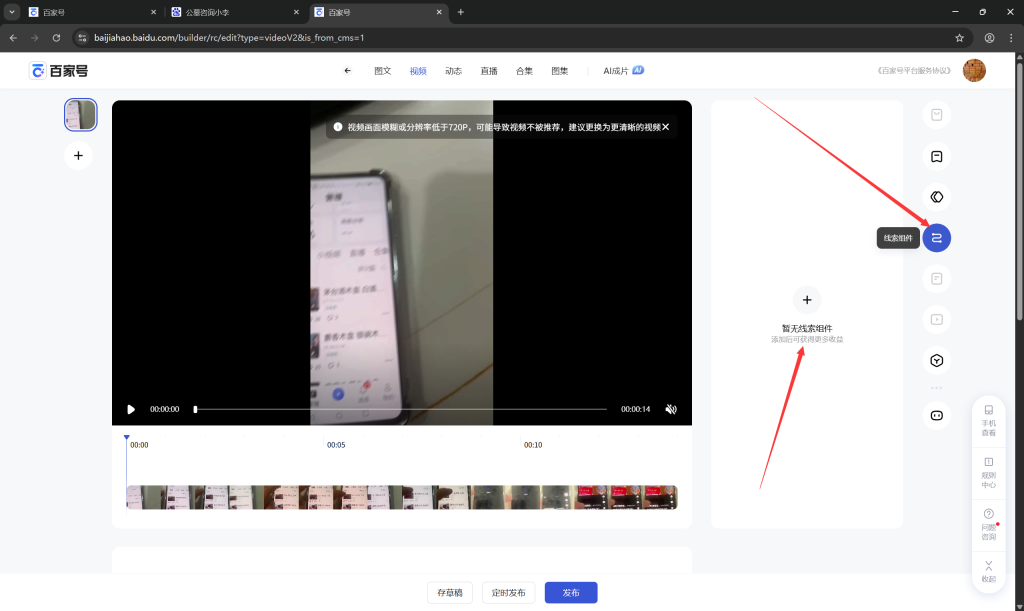
Task: Open the AI成片 tab
Action: pyautogui.click(x=622, y=71)
